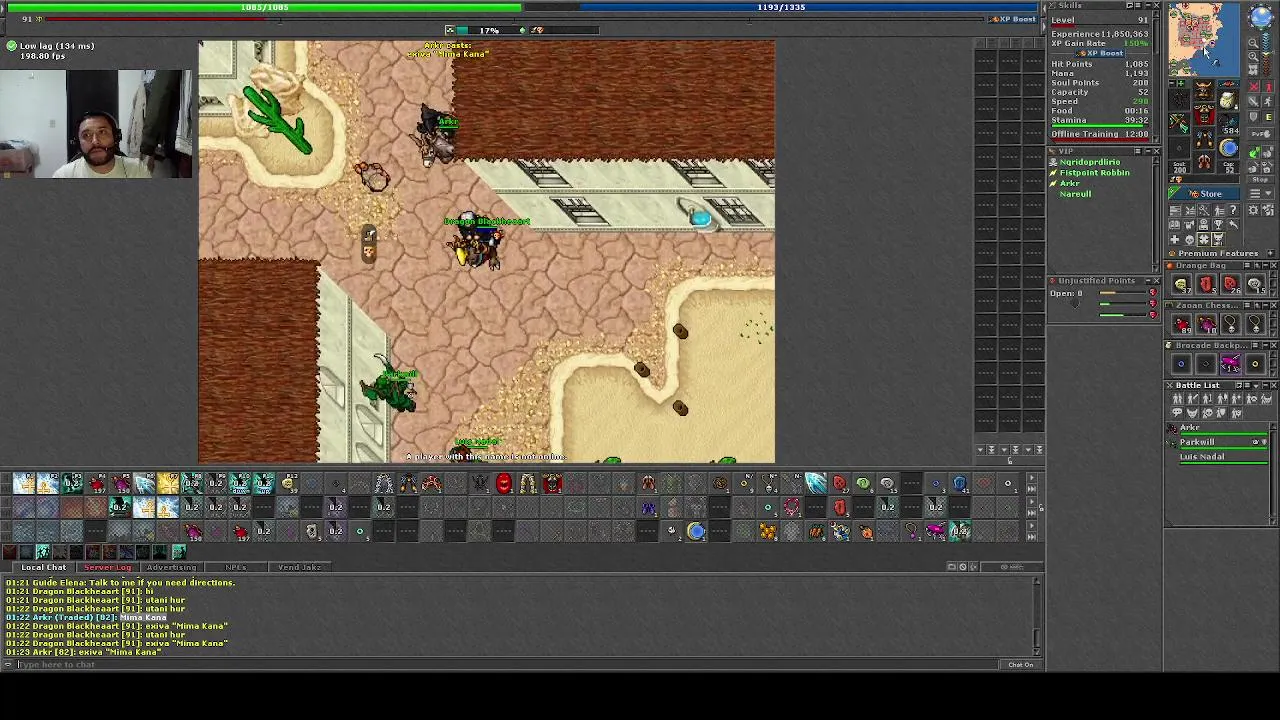Toggle the shield defensive mode icon
The image size is (1280, 720).
(x=1254, y=116)
